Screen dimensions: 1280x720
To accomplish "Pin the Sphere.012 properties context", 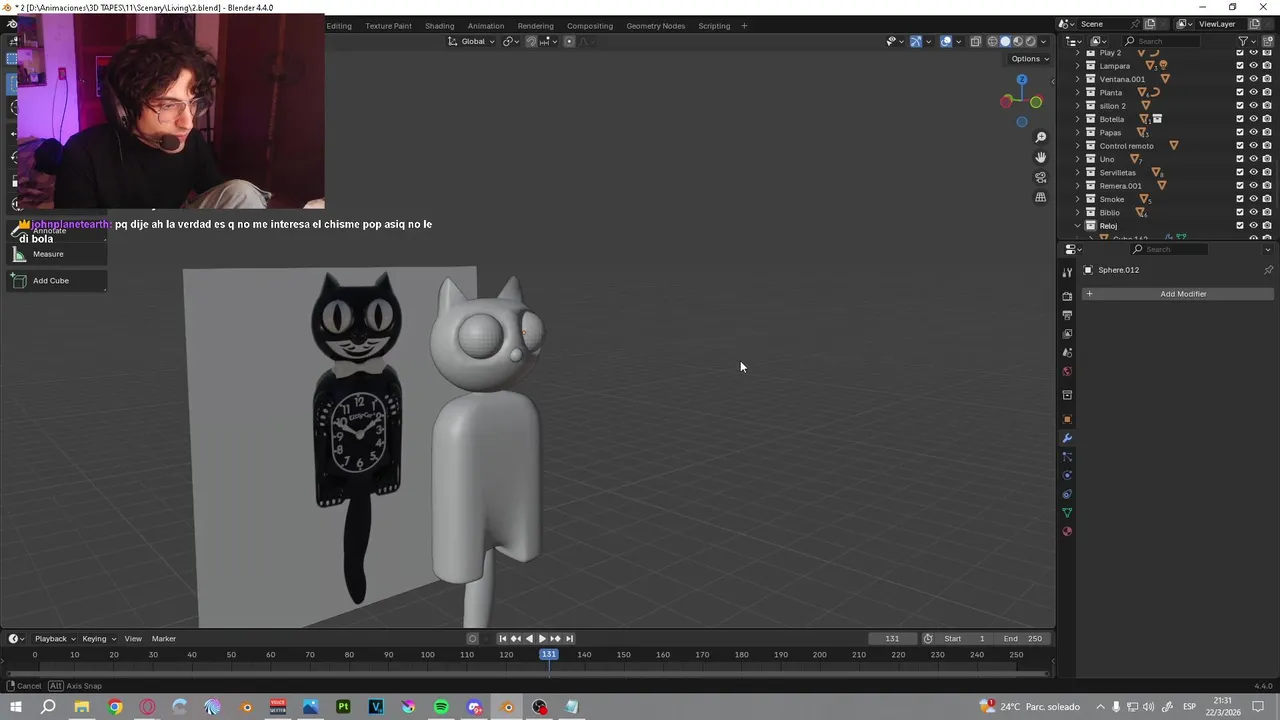I will point(1268,270).
